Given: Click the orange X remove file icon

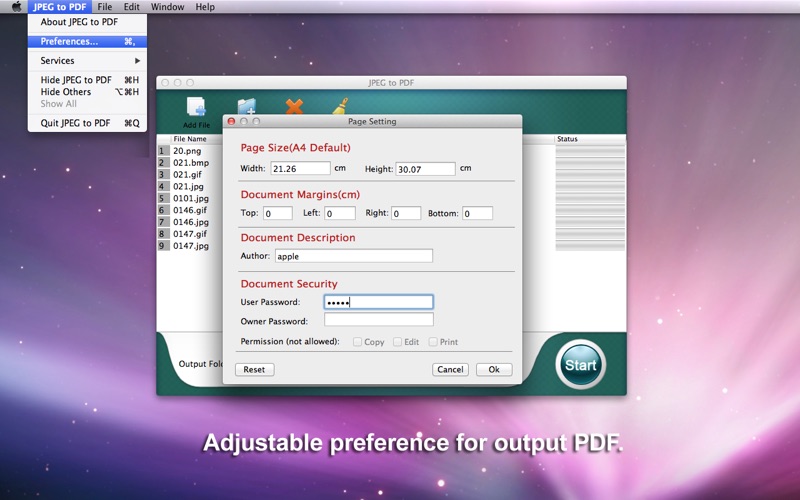Looking at the screenshot, I should (x=294, y=106).
